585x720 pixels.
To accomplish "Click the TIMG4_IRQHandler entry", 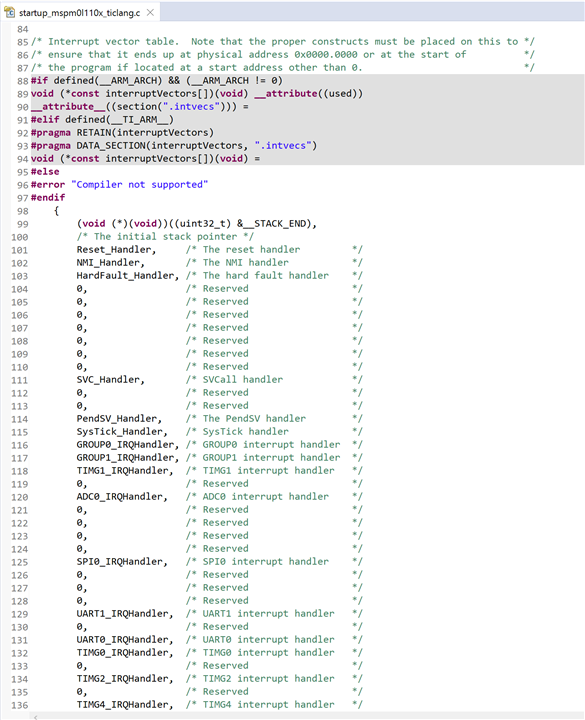I will [x=125, y=705].
